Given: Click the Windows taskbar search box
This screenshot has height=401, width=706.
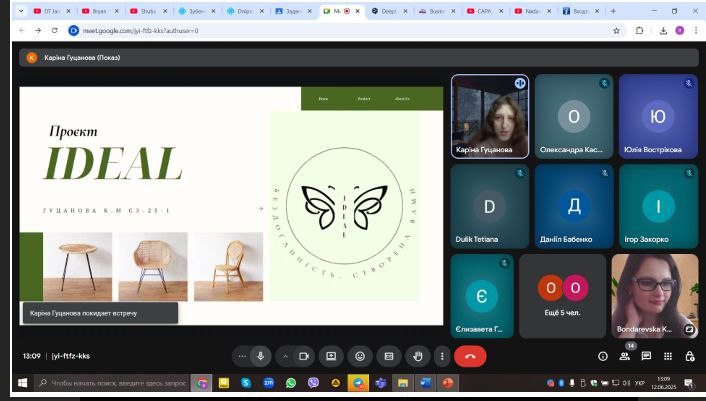Looking at the screenshot, I should point(112,383).
